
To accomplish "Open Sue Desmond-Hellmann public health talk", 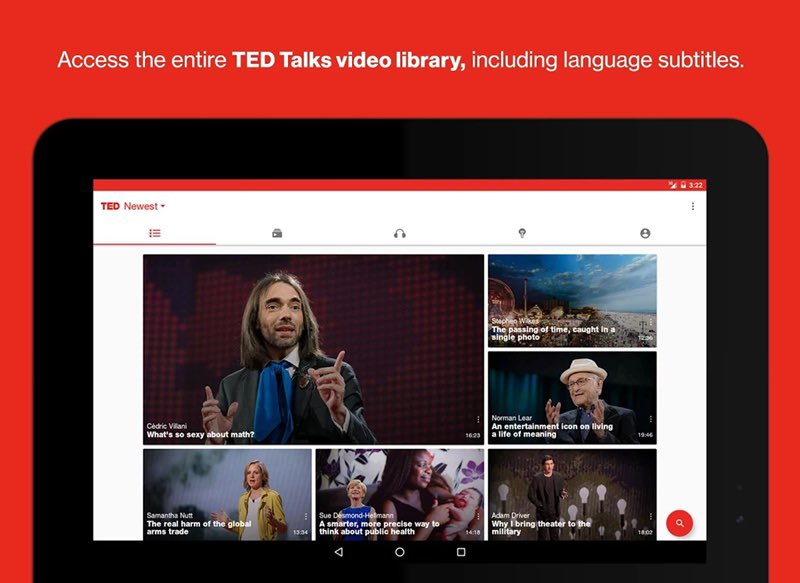I will click(x=399, y=494).
